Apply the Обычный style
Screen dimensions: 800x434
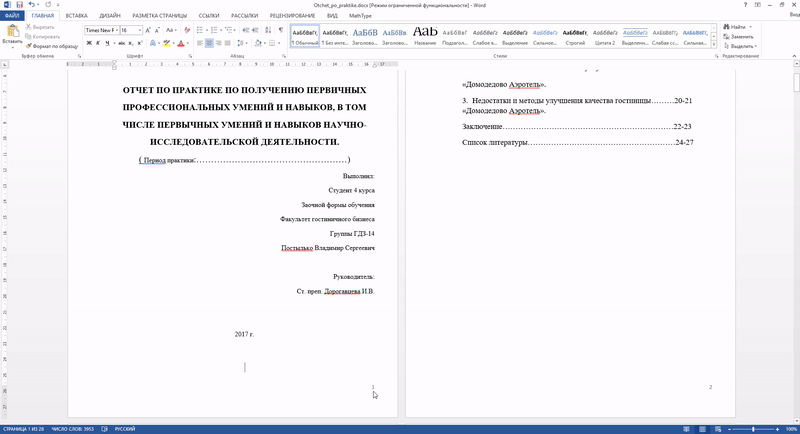305,36
